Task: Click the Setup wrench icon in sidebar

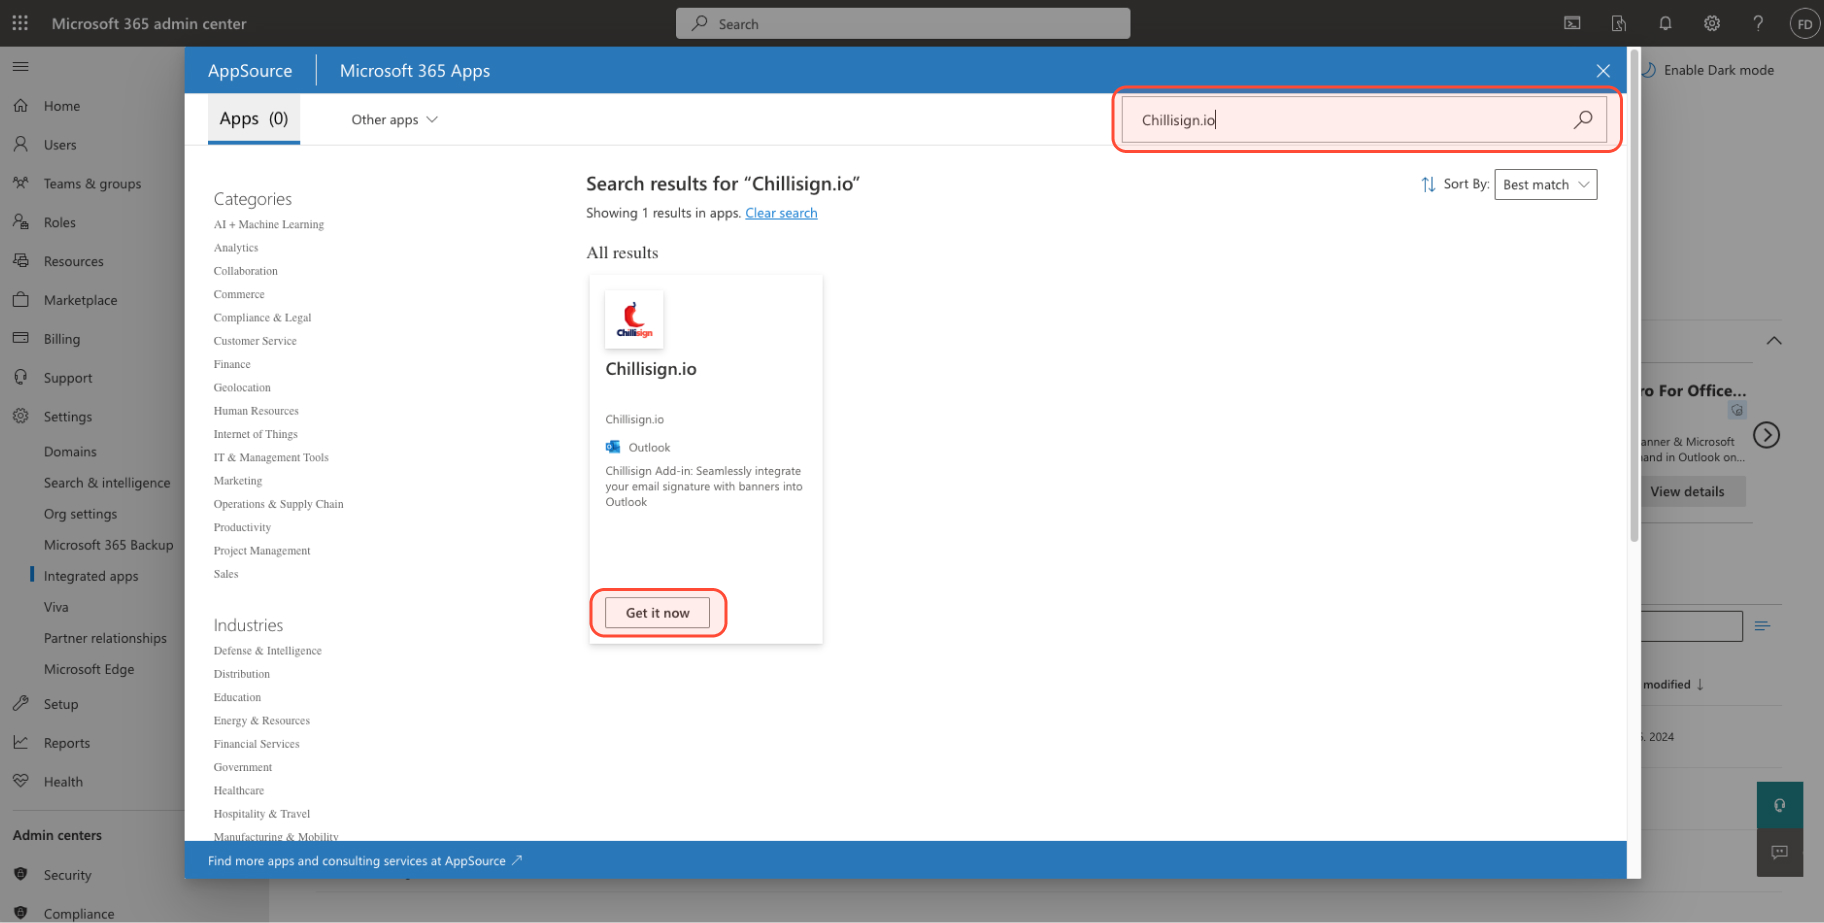Action: [20, 703]
